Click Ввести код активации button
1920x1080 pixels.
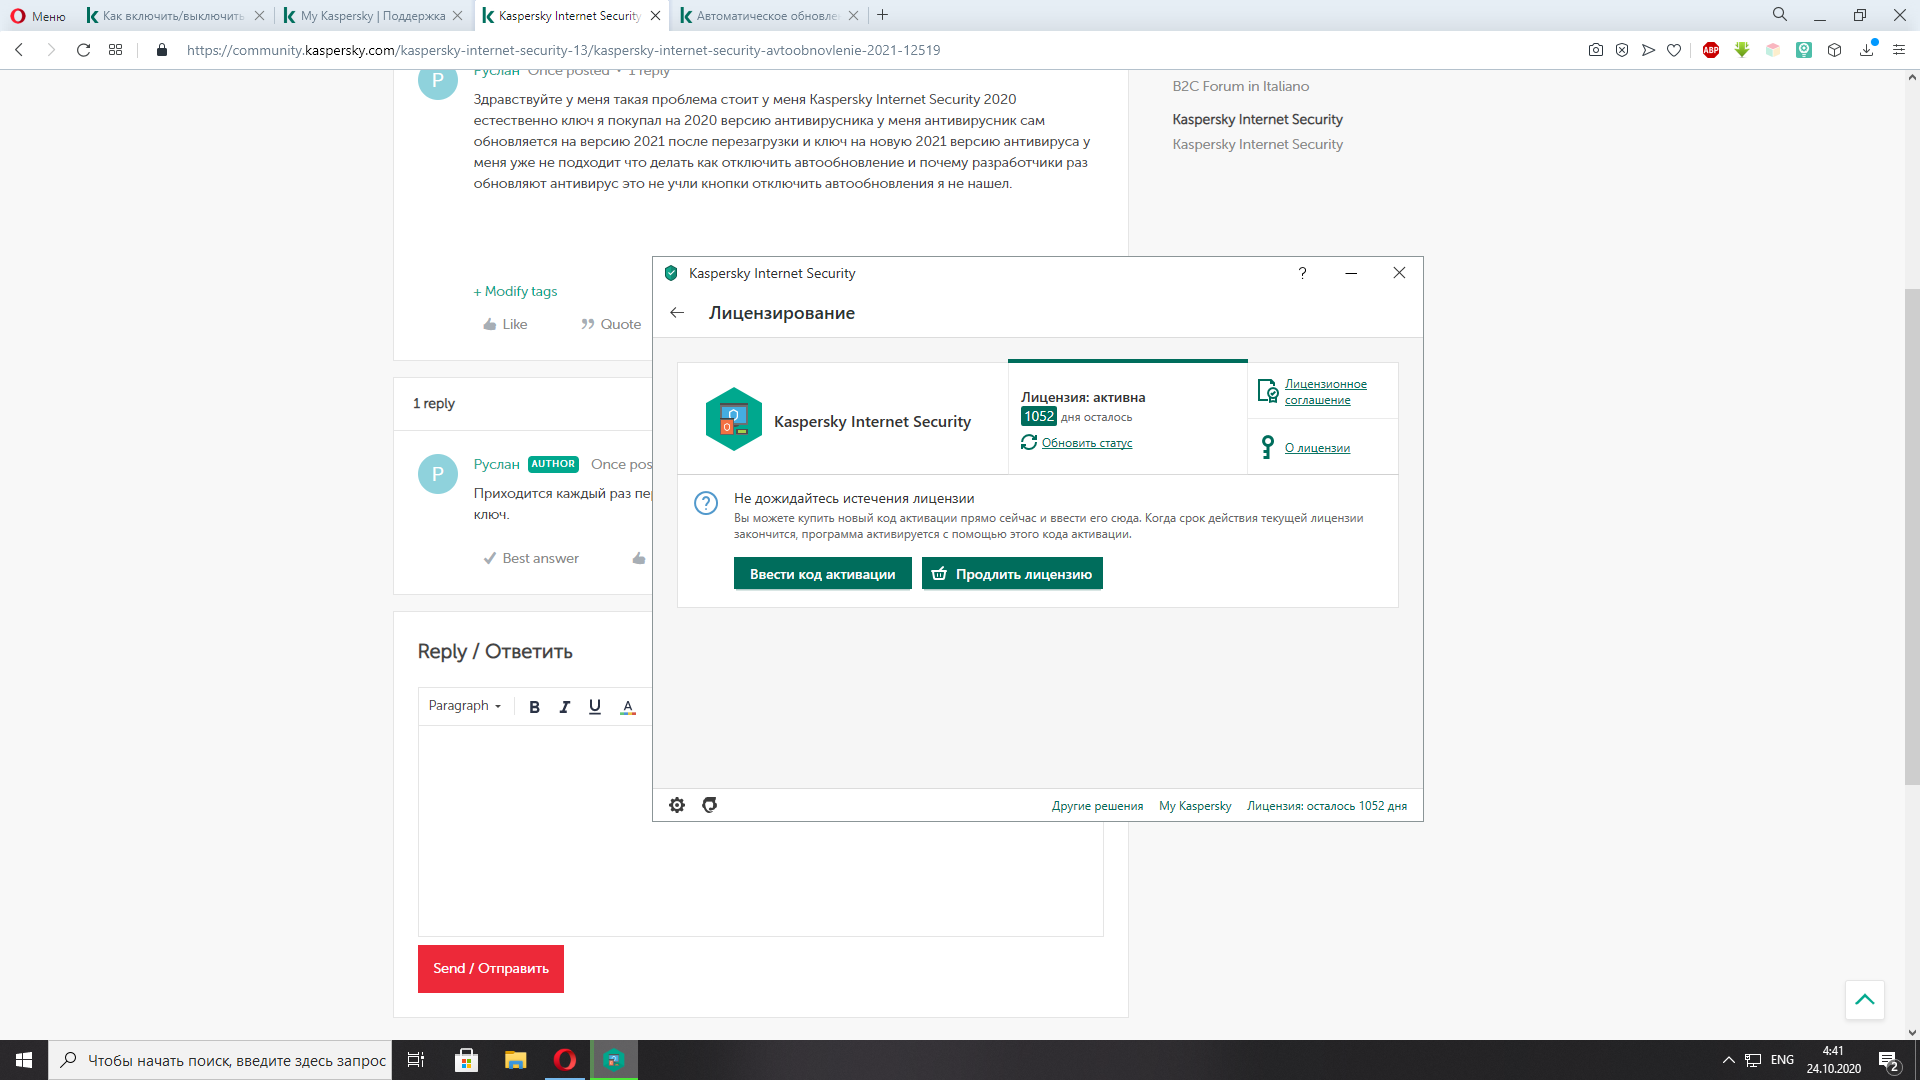(822, 574)
